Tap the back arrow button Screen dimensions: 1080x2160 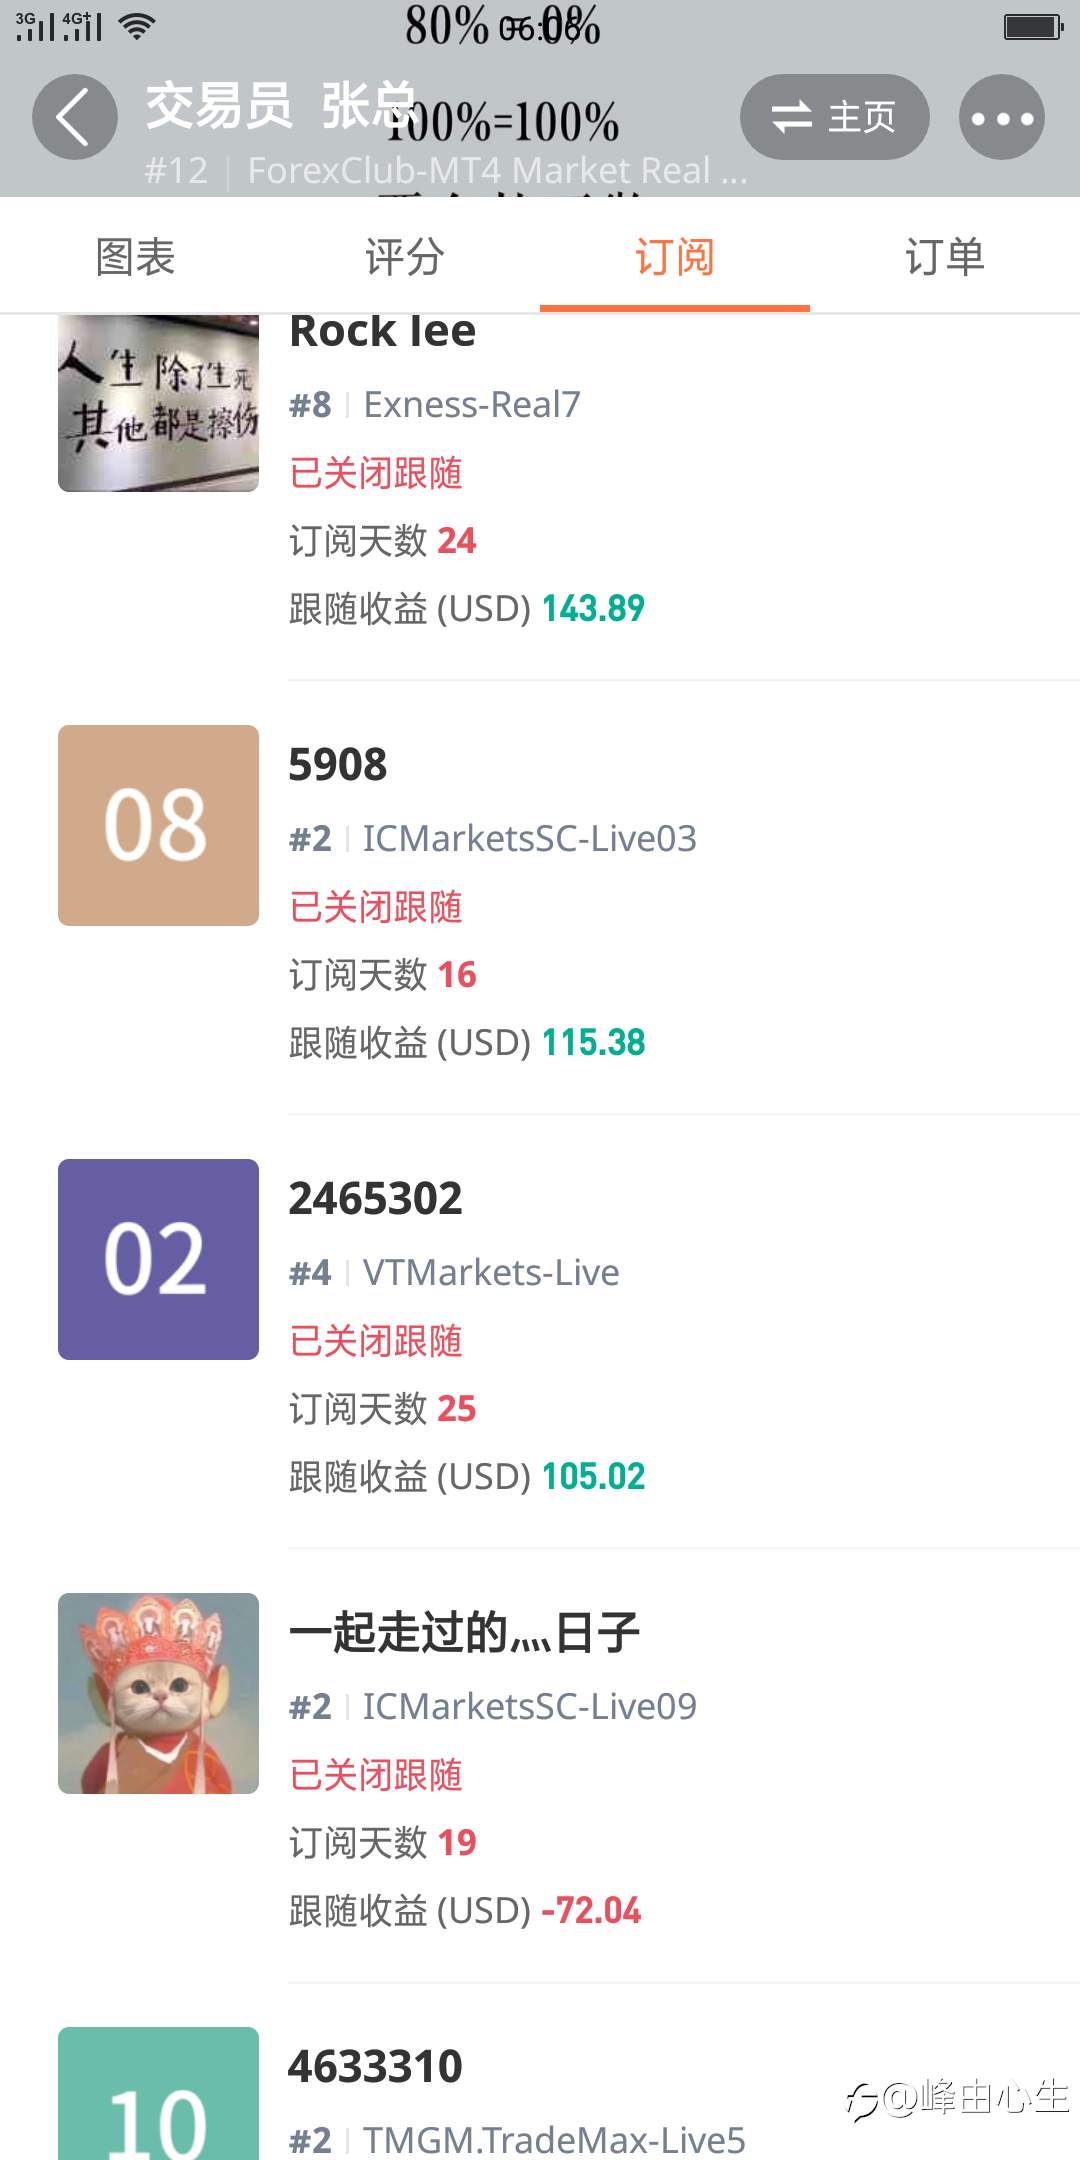[75, 117]
